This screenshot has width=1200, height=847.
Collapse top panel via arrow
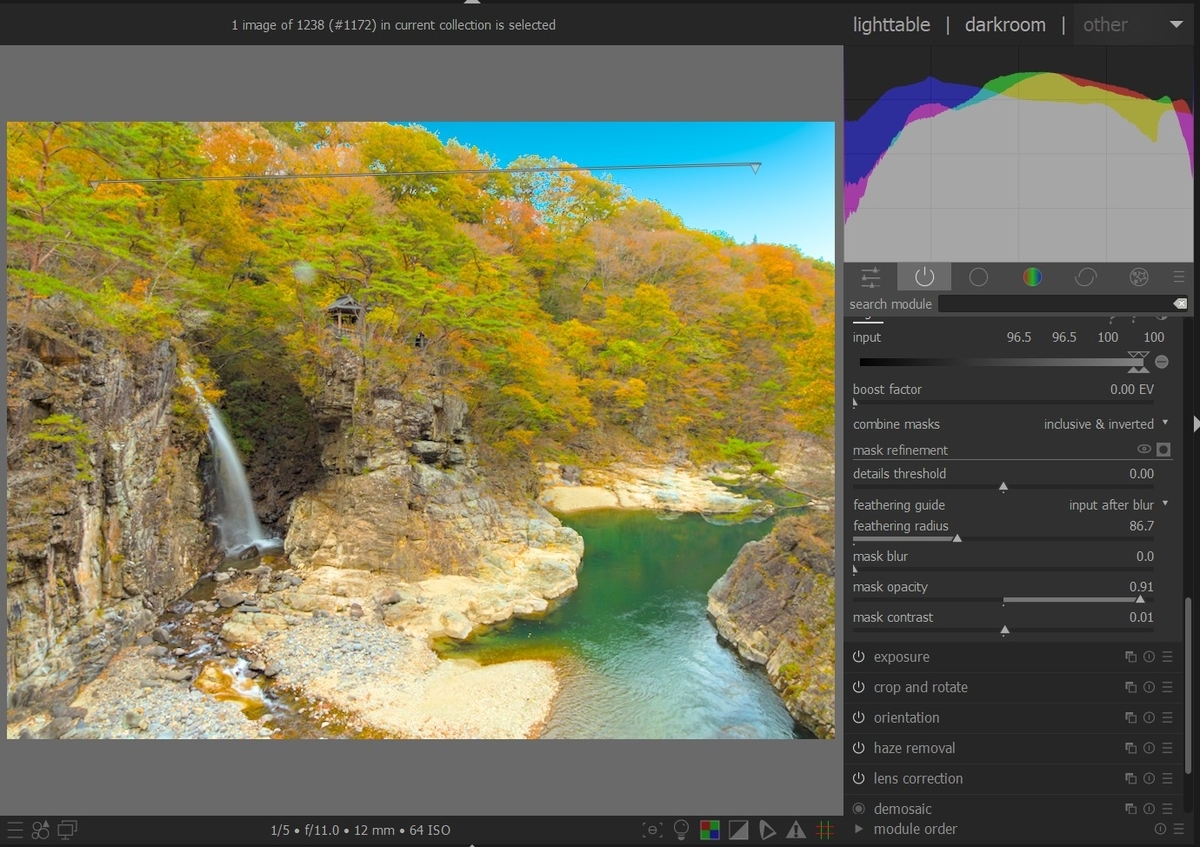click(x=472, y=2)
